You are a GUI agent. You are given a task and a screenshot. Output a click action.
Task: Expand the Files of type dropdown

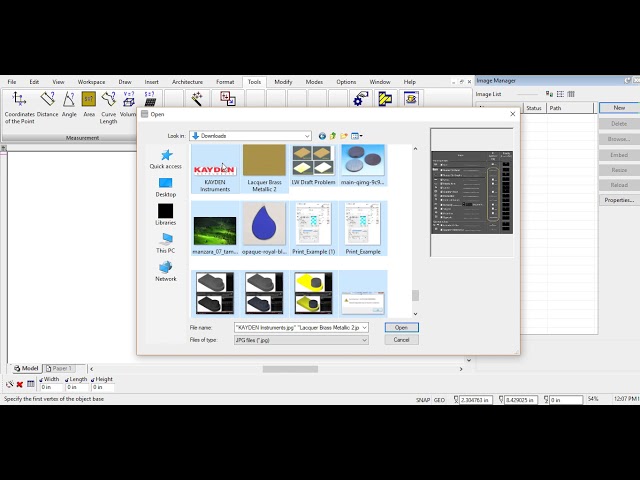point(364,340)
